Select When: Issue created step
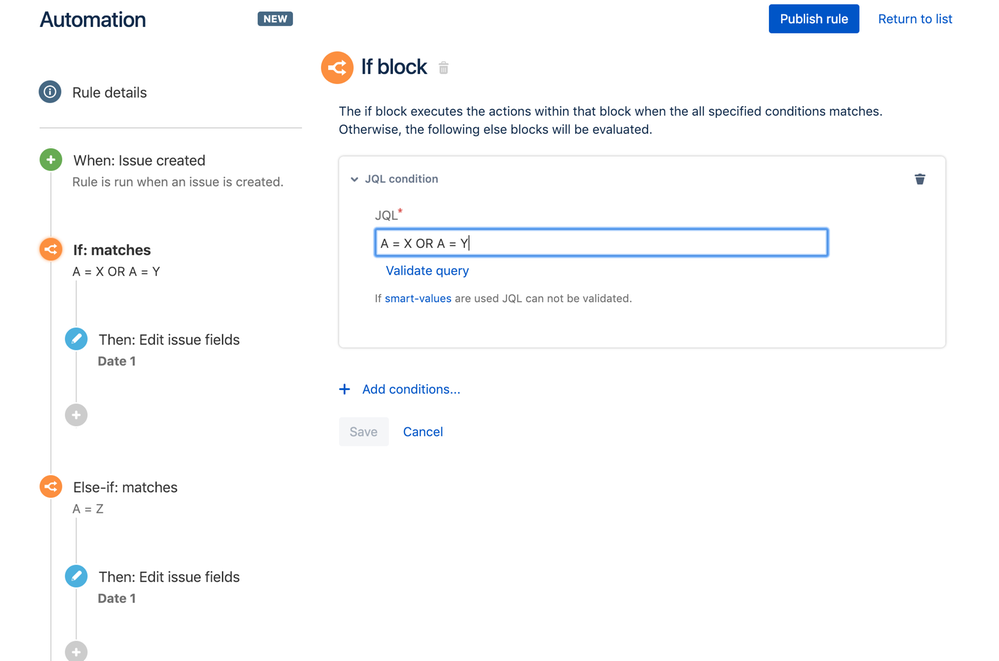The height and width of the screenshot is (661, 999). coord(139,160)
